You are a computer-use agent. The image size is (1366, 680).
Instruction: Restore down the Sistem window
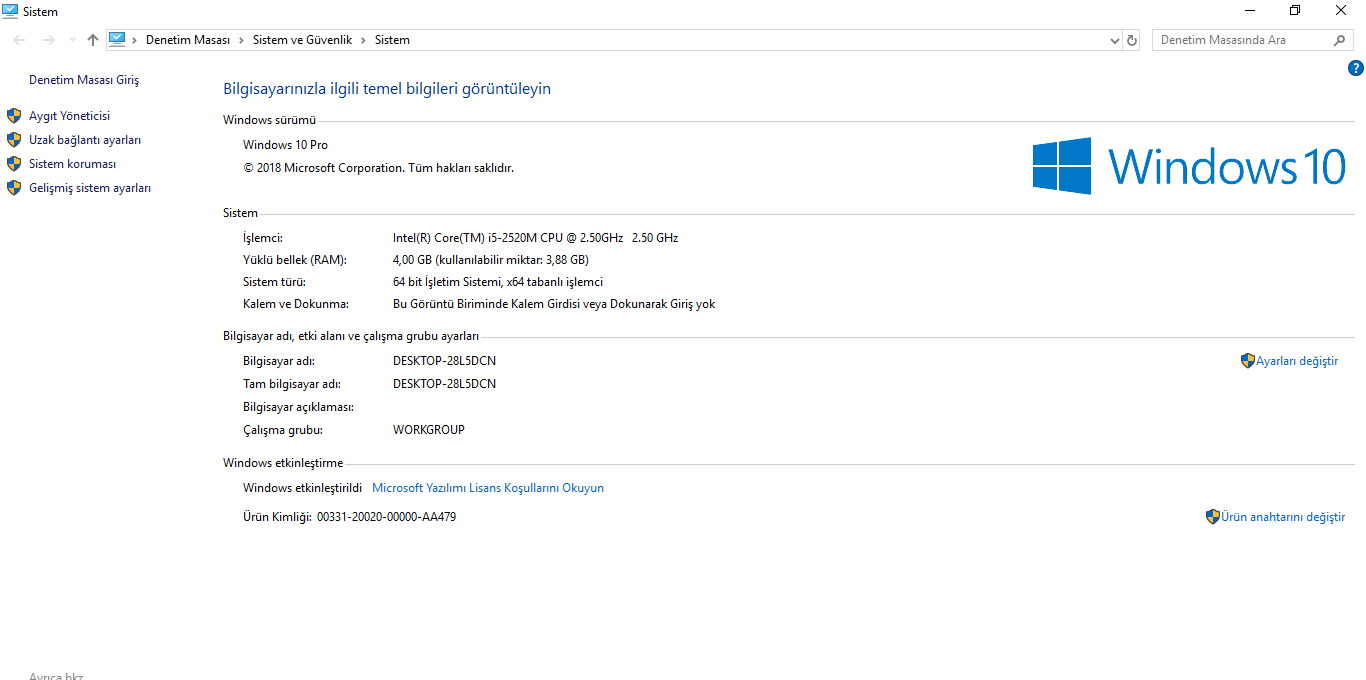click(1295, 11)
